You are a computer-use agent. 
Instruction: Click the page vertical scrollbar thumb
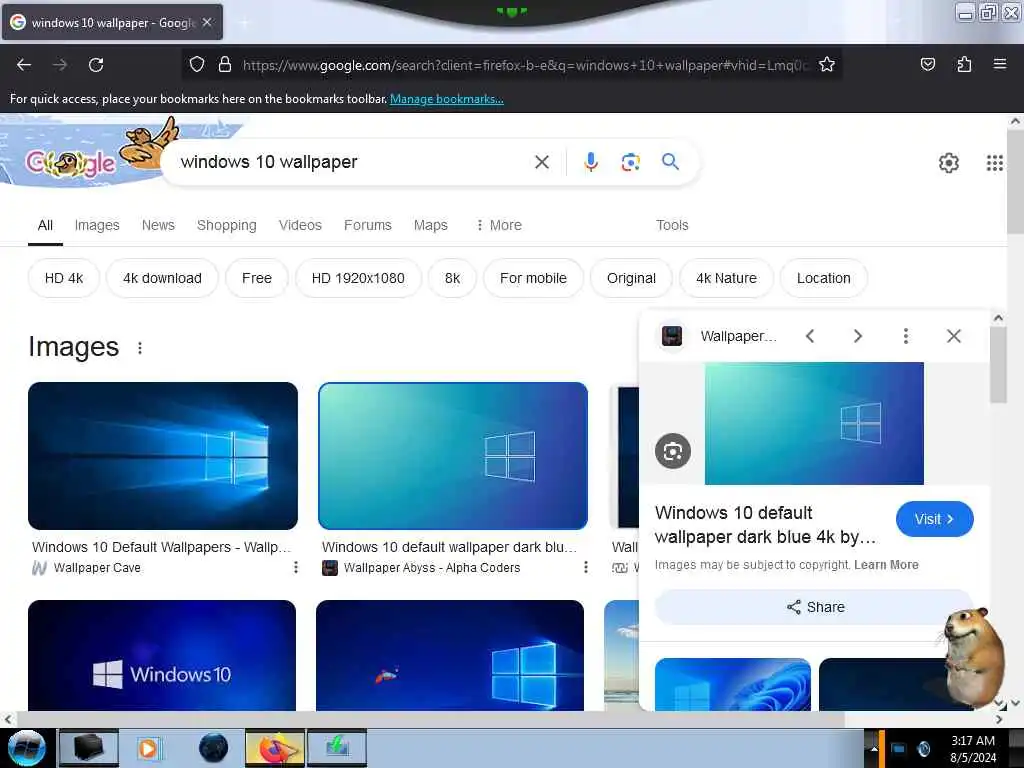pyautogui.click(x=1015, y=181)
